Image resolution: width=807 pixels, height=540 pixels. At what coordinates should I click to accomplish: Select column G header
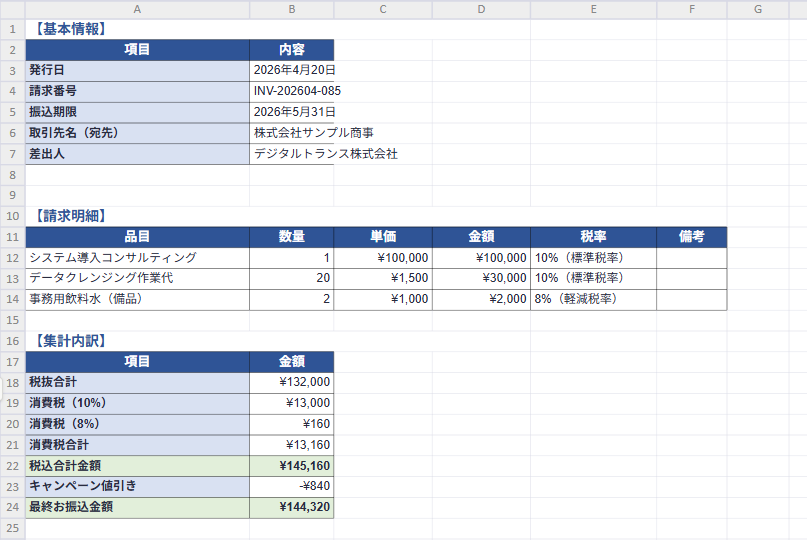[758, 9]
